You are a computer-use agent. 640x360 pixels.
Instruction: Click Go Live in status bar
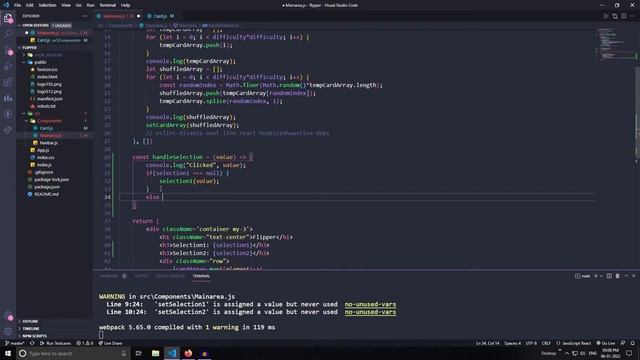click(x=605, y=343)
